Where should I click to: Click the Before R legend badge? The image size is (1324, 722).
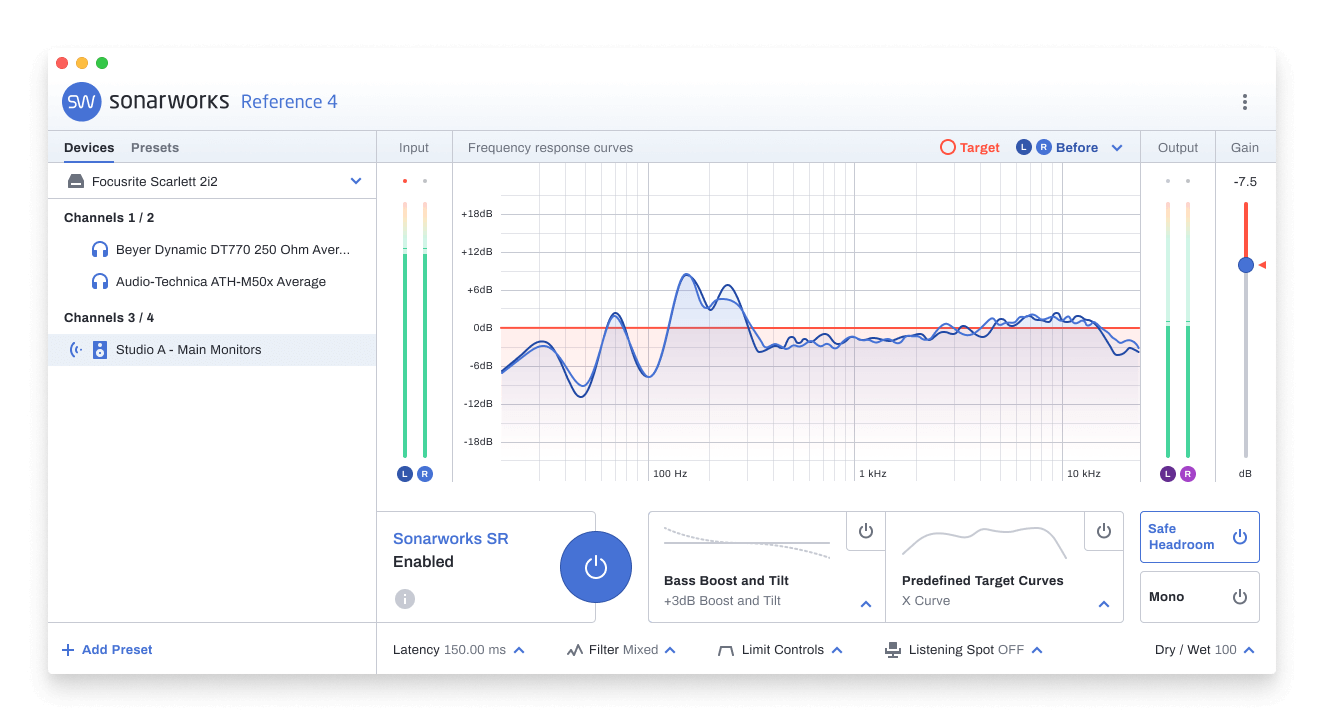(1043, 147)
